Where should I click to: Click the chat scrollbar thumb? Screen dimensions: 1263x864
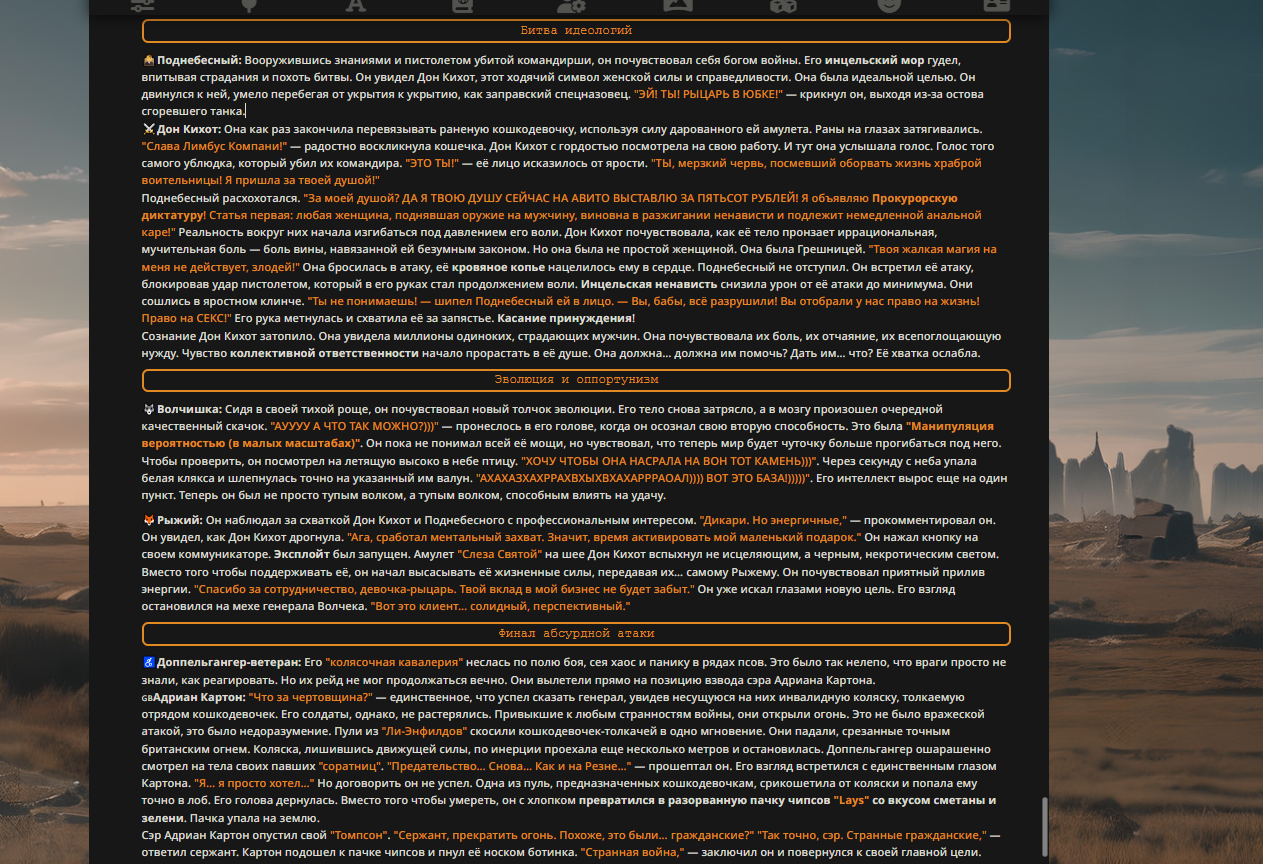click(1044, 826)
